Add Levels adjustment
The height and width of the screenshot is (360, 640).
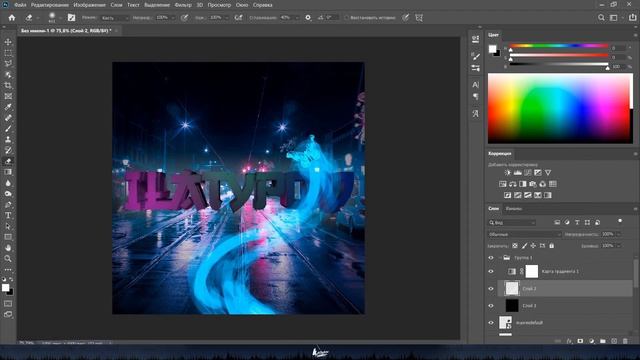pos(518,173)
